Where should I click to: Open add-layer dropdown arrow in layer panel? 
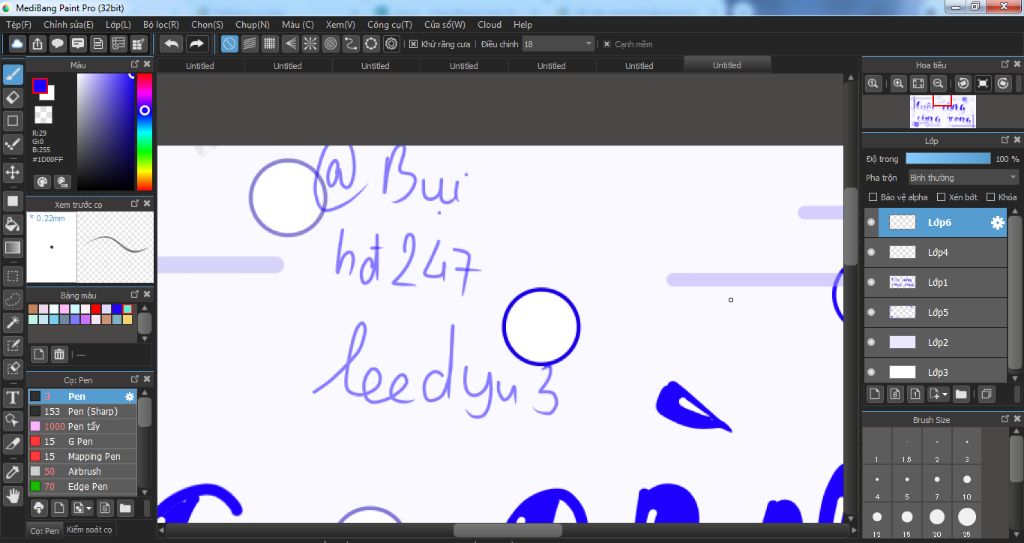944,395
